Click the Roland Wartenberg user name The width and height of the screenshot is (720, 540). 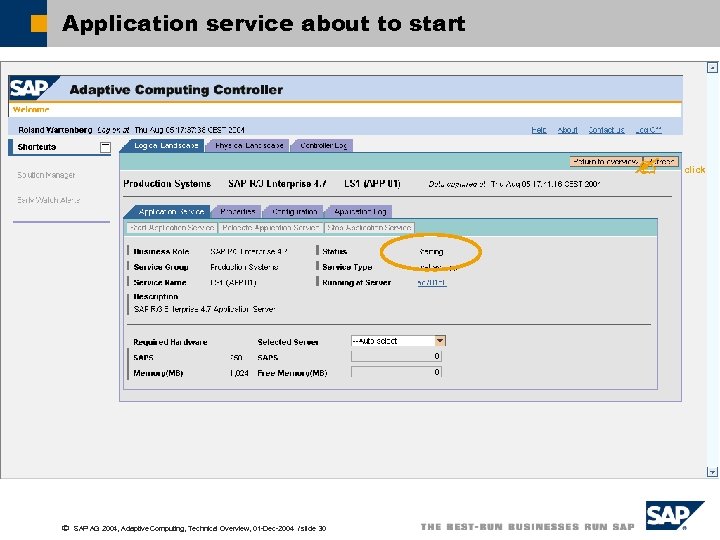tap(55, 130)
